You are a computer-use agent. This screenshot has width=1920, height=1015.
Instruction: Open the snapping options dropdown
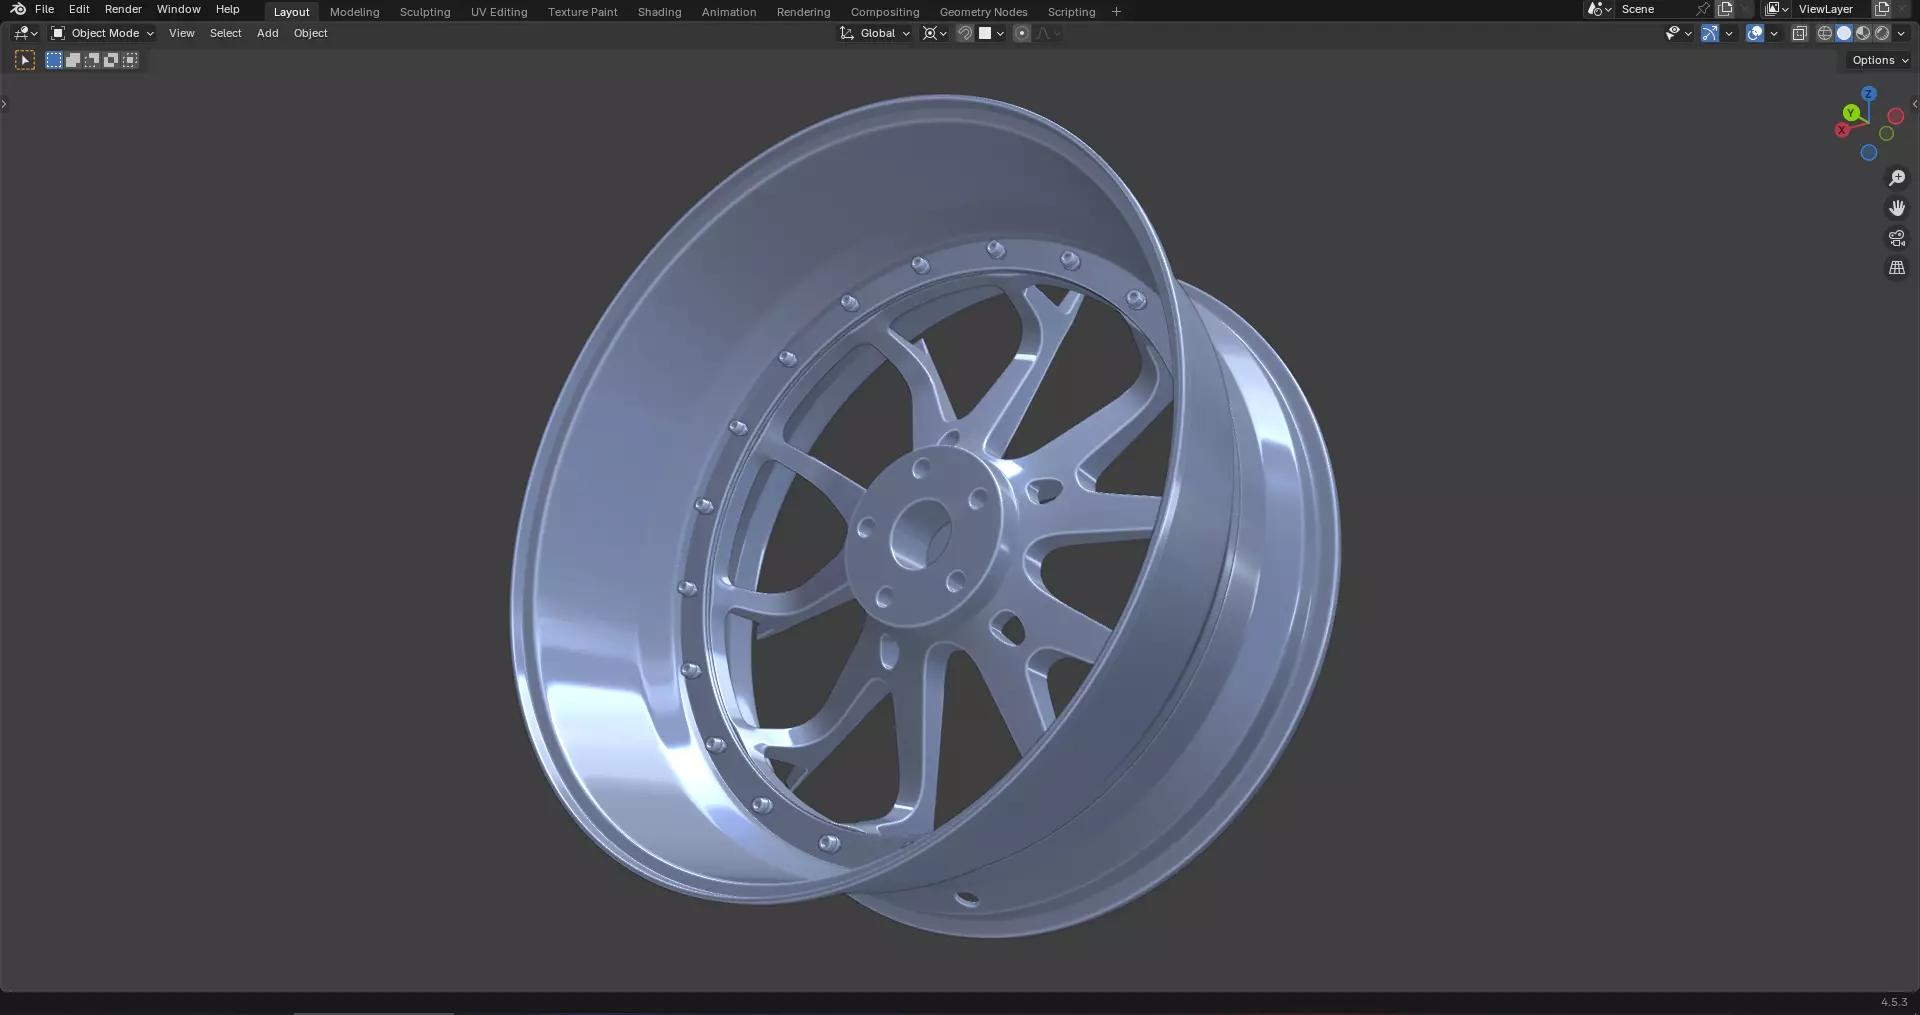coord(991,33)
